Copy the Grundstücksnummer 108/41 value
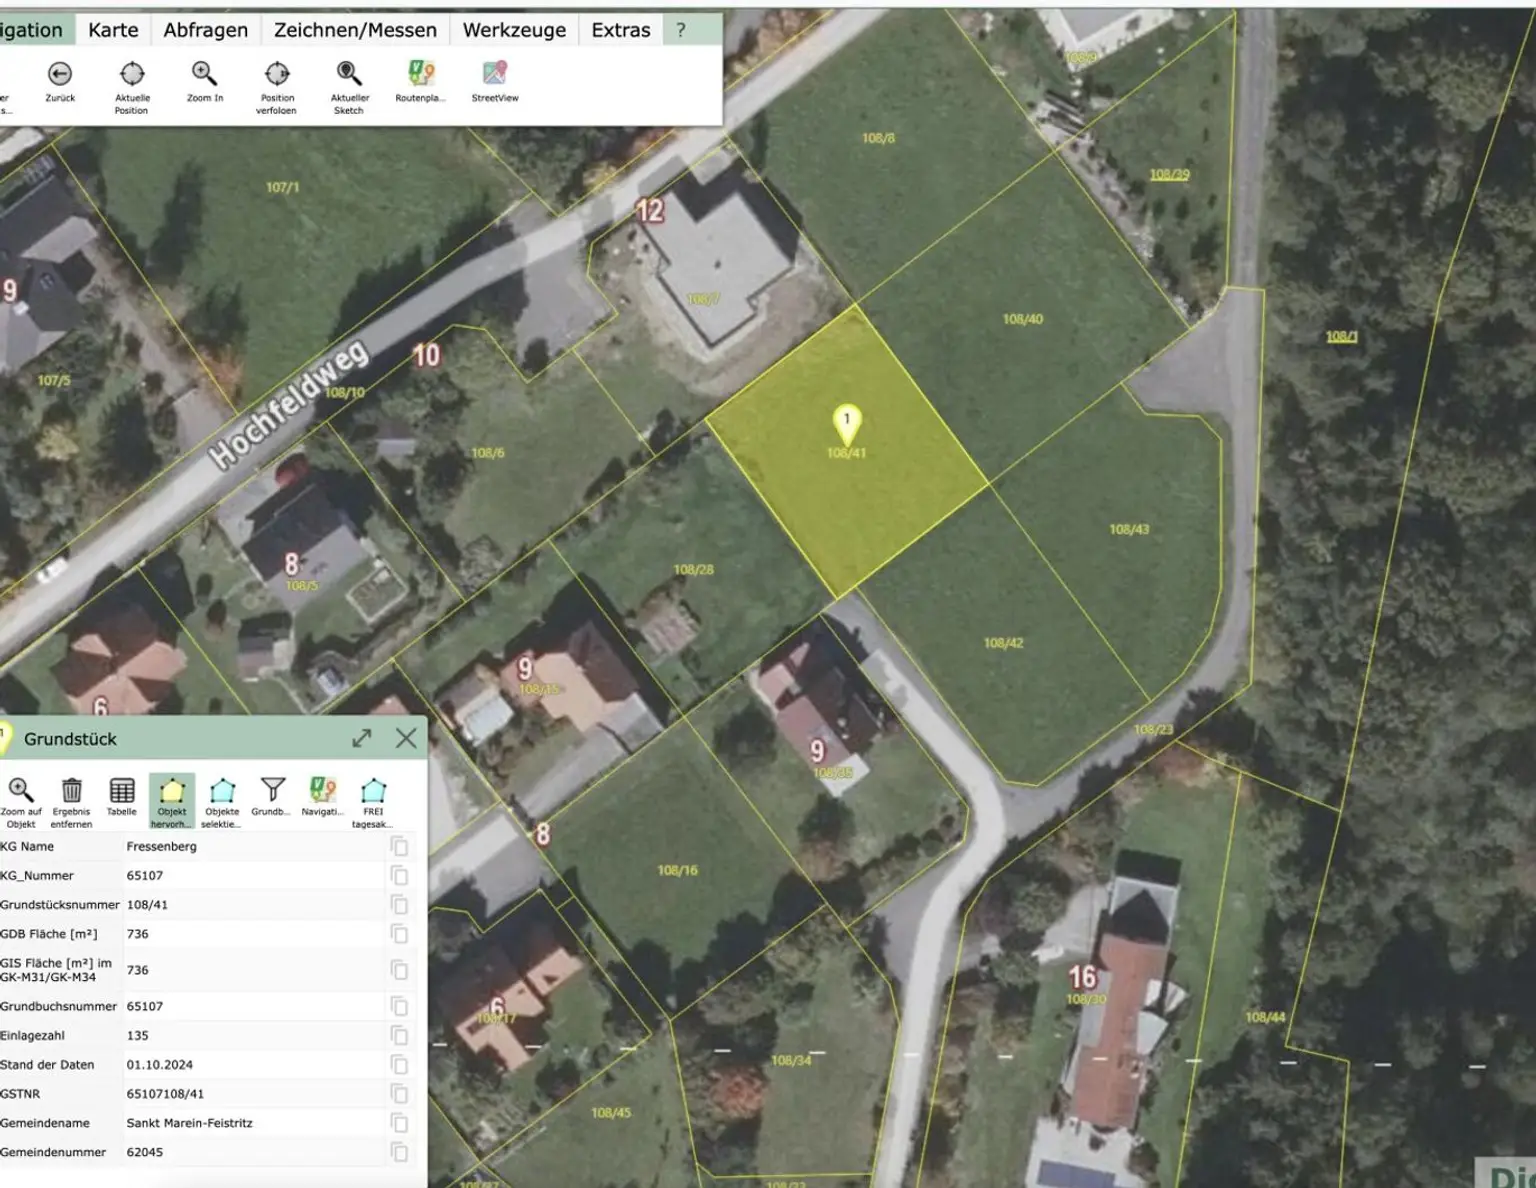Screen dimensions: 1536x1188 (399, 905)
